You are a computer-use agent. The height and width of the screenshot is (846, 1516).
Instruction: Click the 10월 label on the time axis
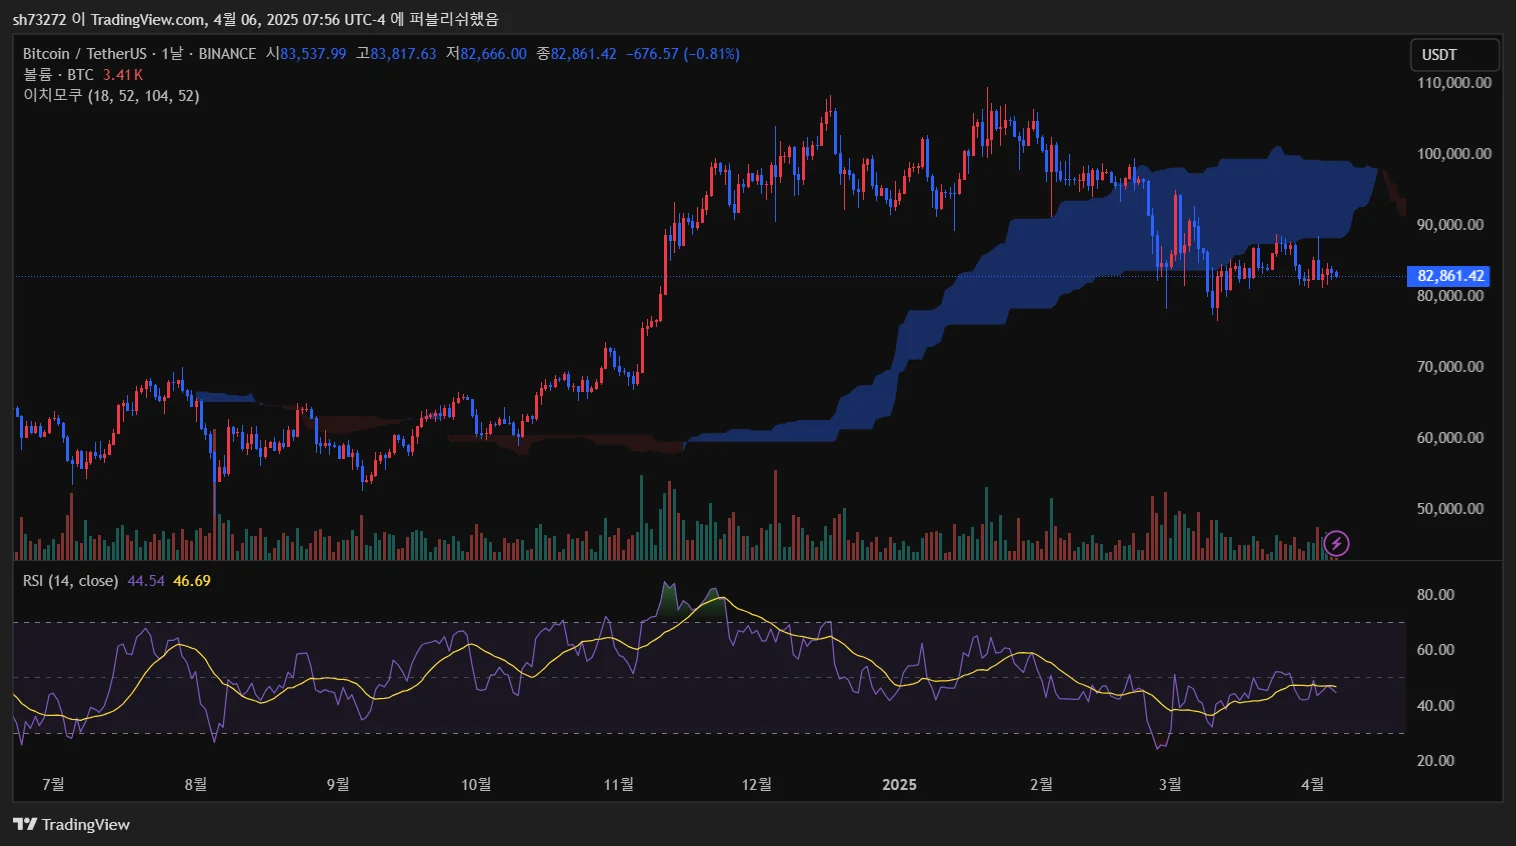pyautogui.click(x=476, y=784)
